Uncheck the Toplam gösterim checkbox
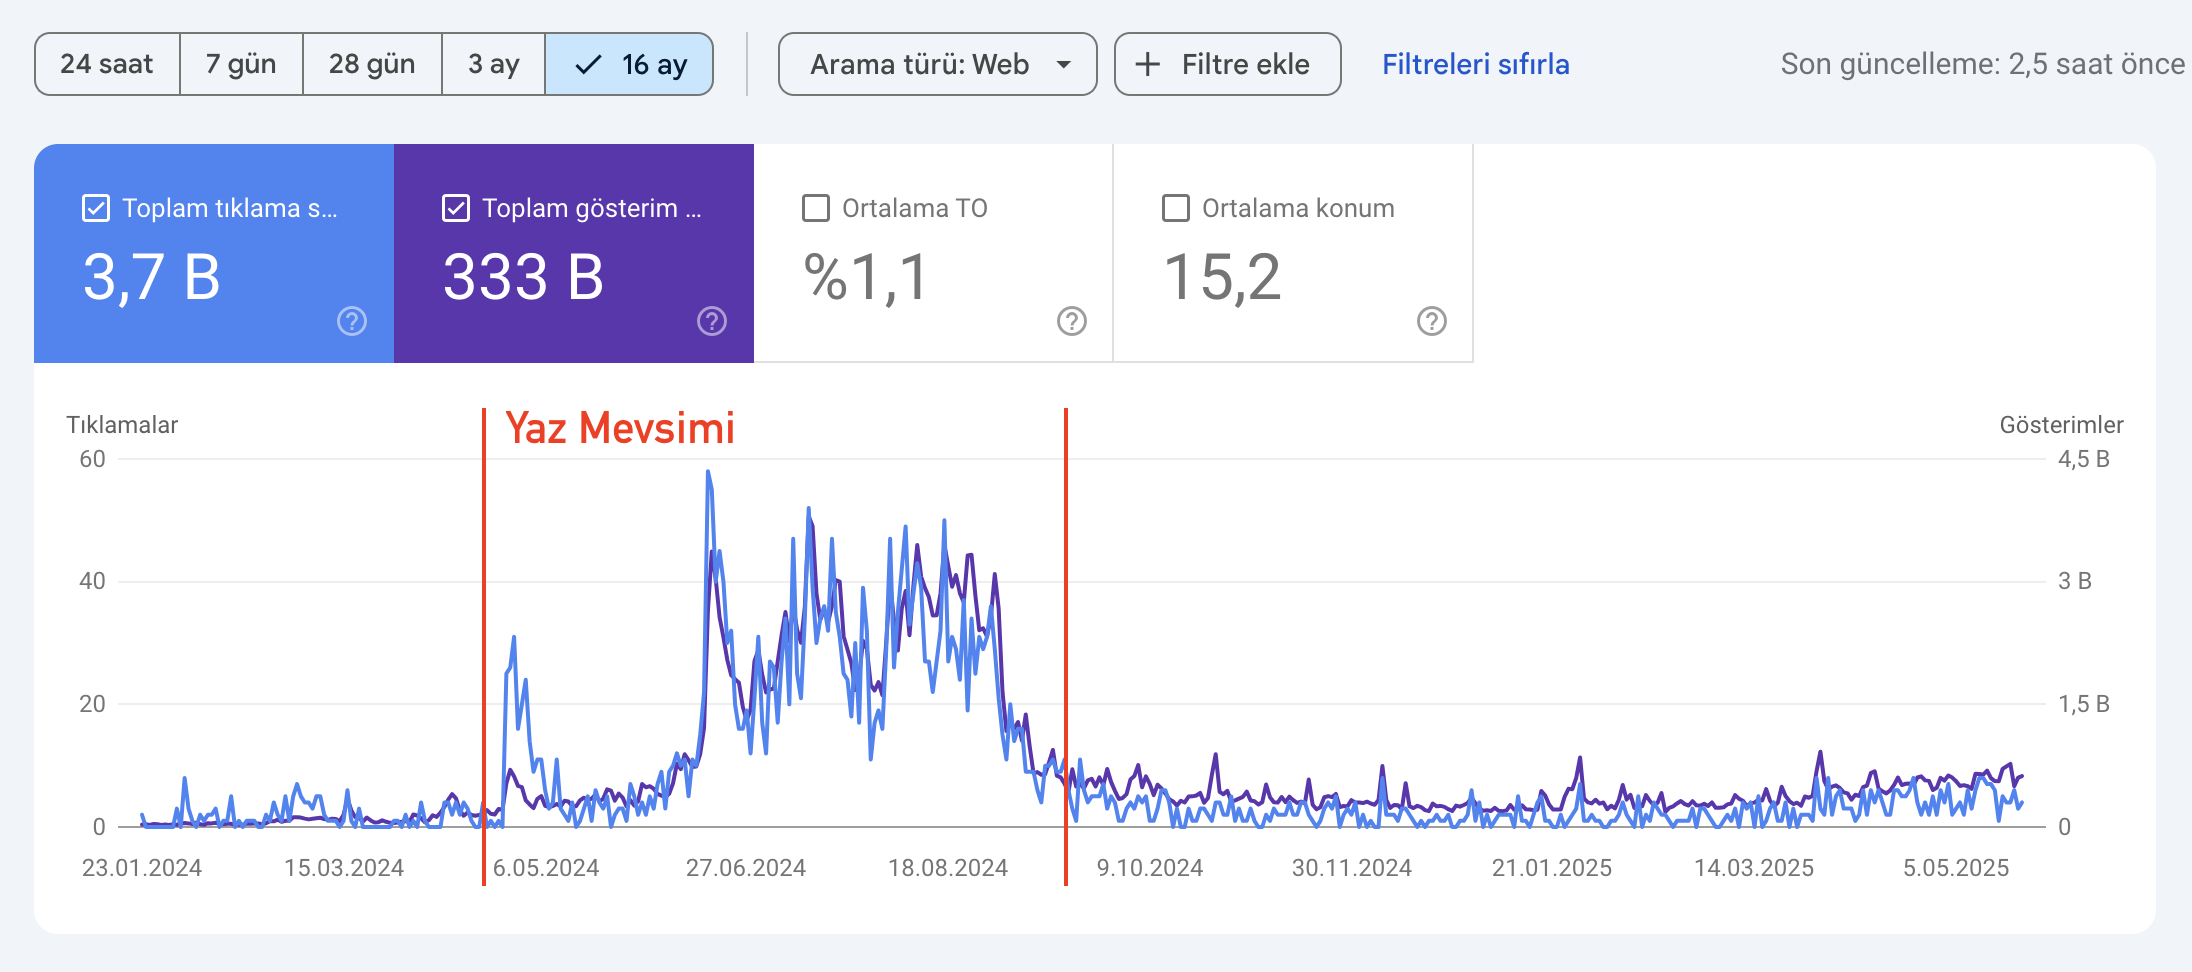 [x=456, y=208]
